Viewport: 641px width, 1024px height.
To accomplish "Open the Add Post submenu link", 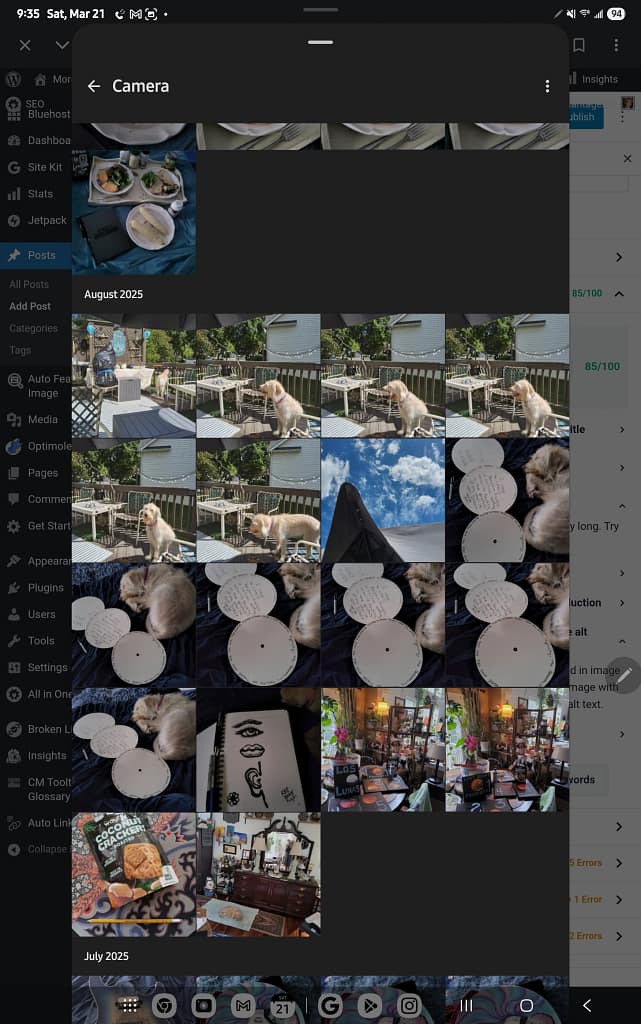I will (x=30, y=306).
